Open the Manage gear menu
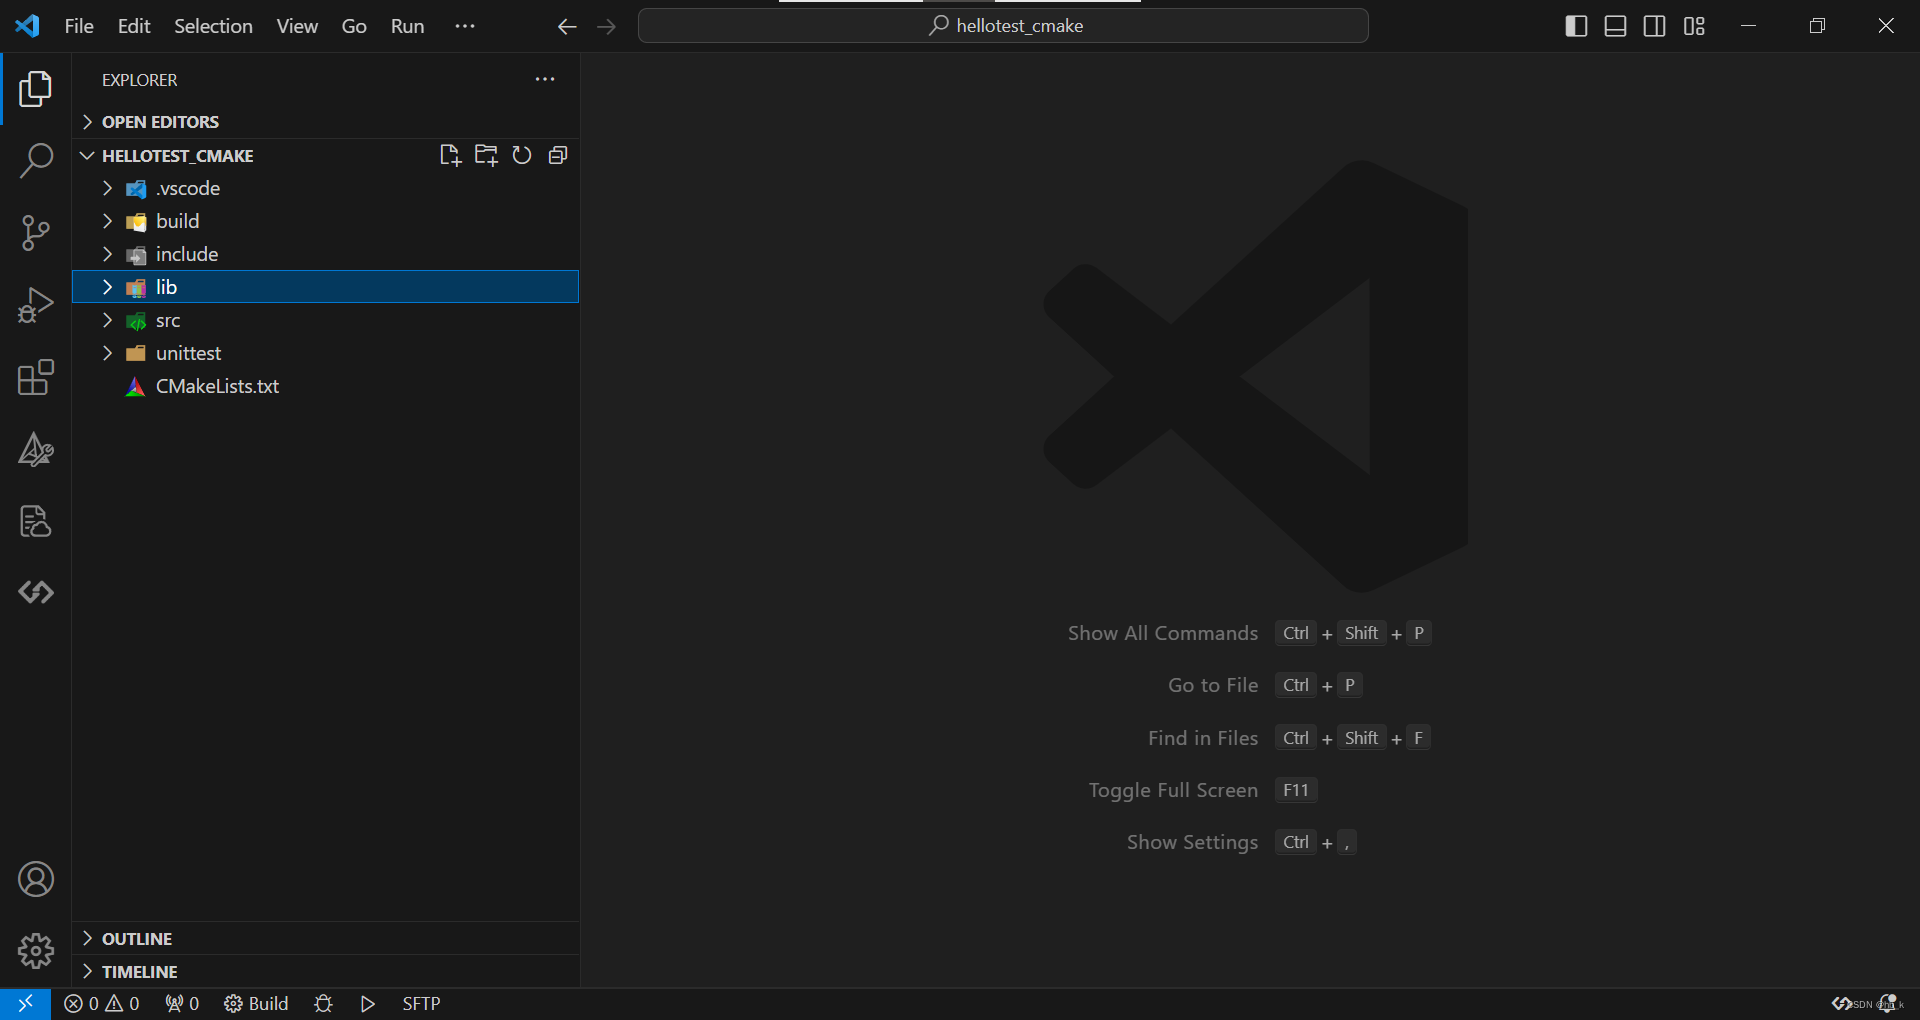The height and width of the screenshot is (1020, 1920). point(36,951)
